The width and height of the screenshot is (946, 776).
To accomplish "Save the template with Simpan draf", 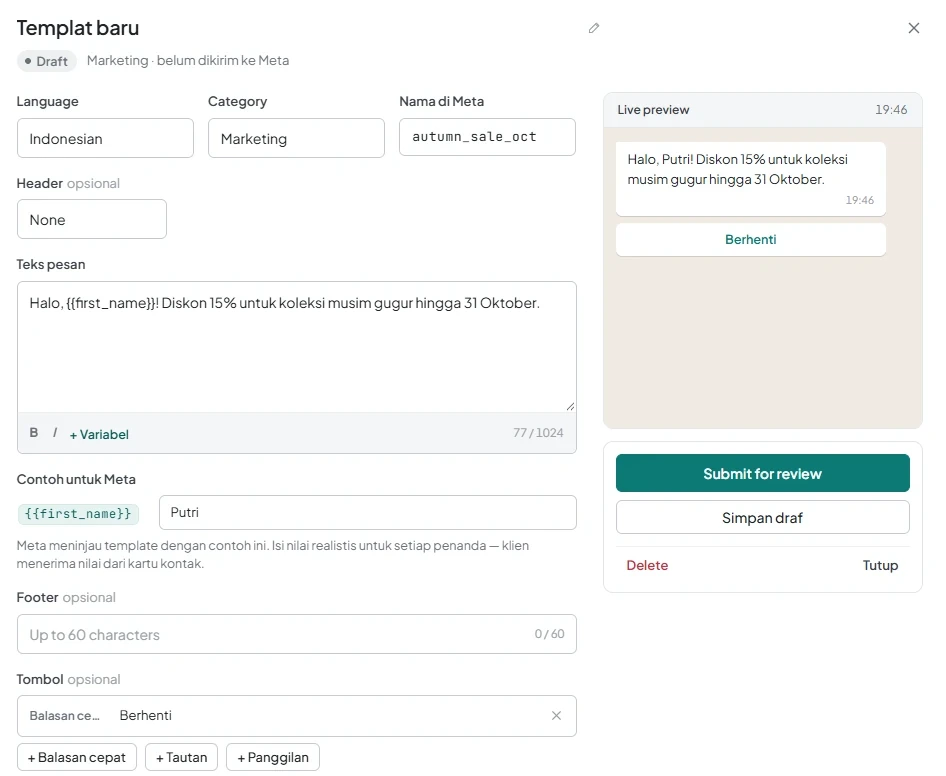I will coord(763,518).
